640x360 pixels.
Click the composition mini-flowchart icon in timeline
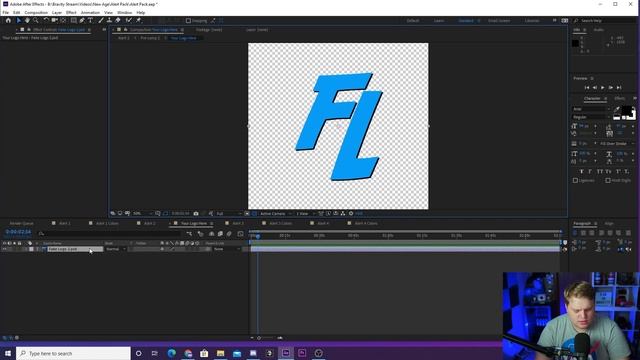189,234
